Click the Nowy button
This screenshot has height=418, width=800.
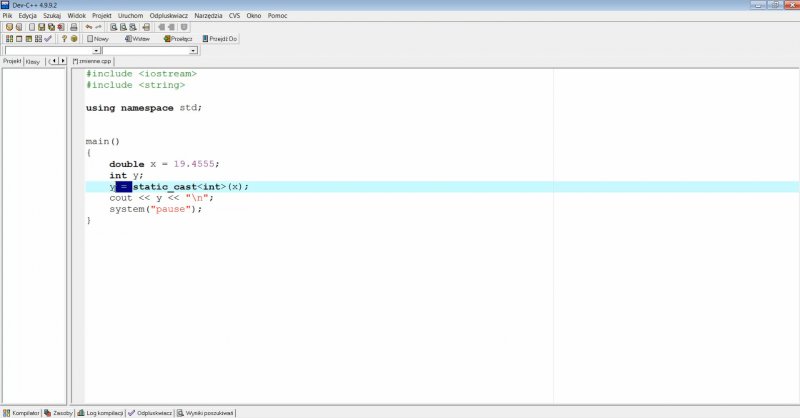[x=98, y=39]
